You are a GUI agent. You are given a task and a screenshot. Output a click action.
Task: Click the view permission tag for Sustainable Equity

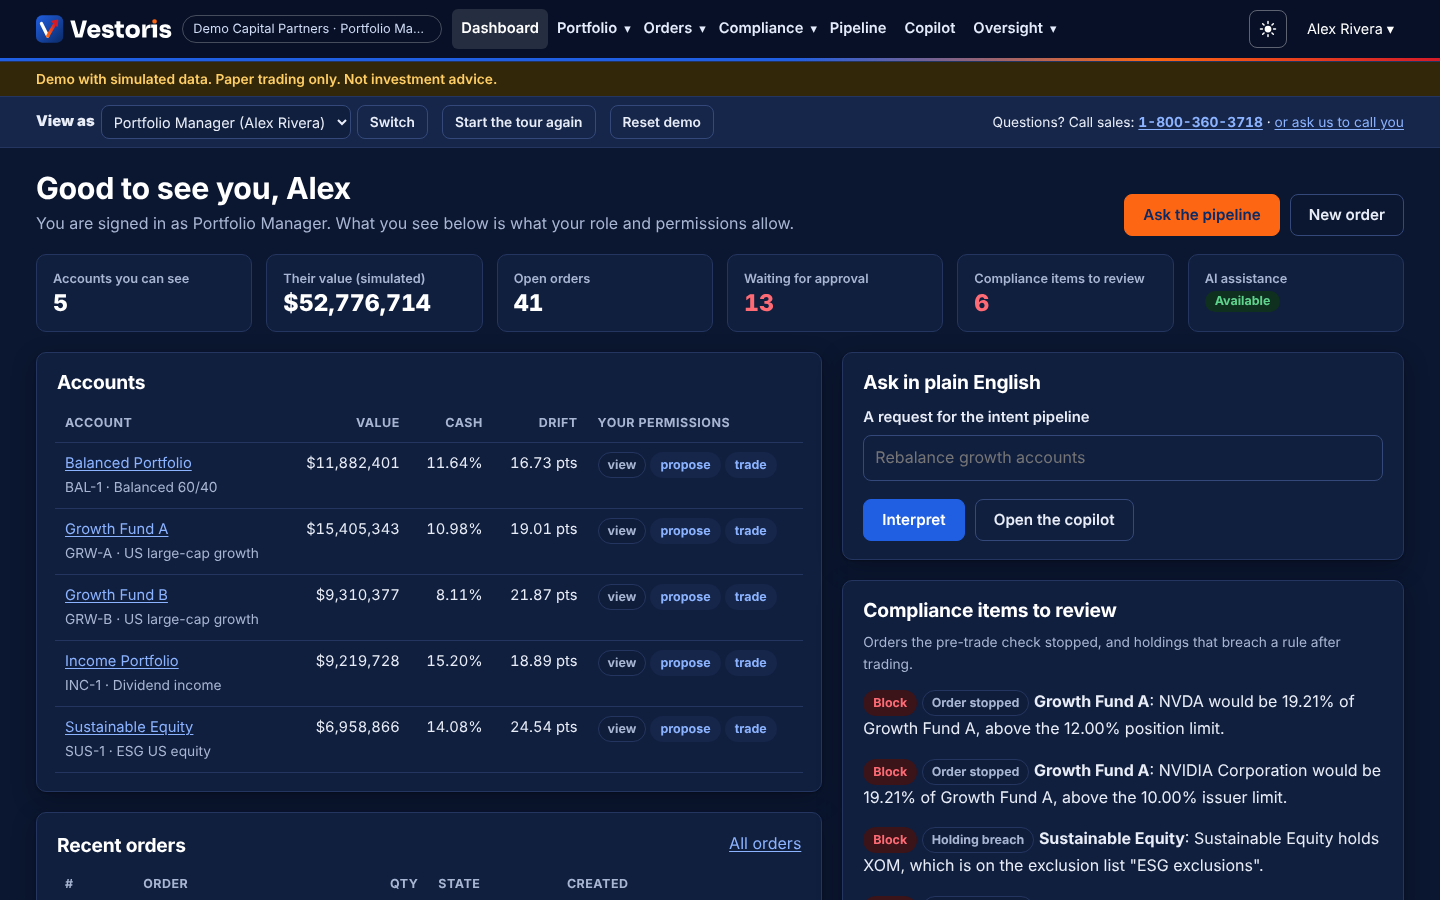coord(622,729)
